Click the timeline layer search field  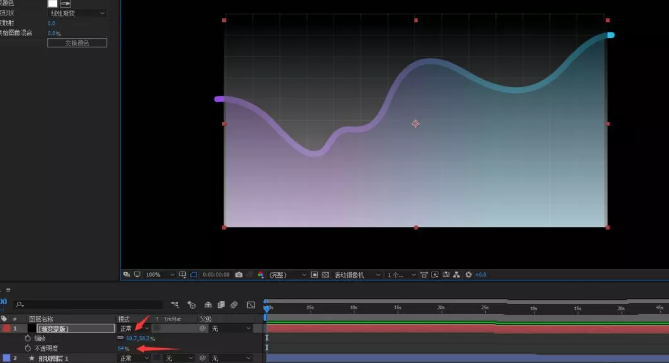click(x=89, y=305)
